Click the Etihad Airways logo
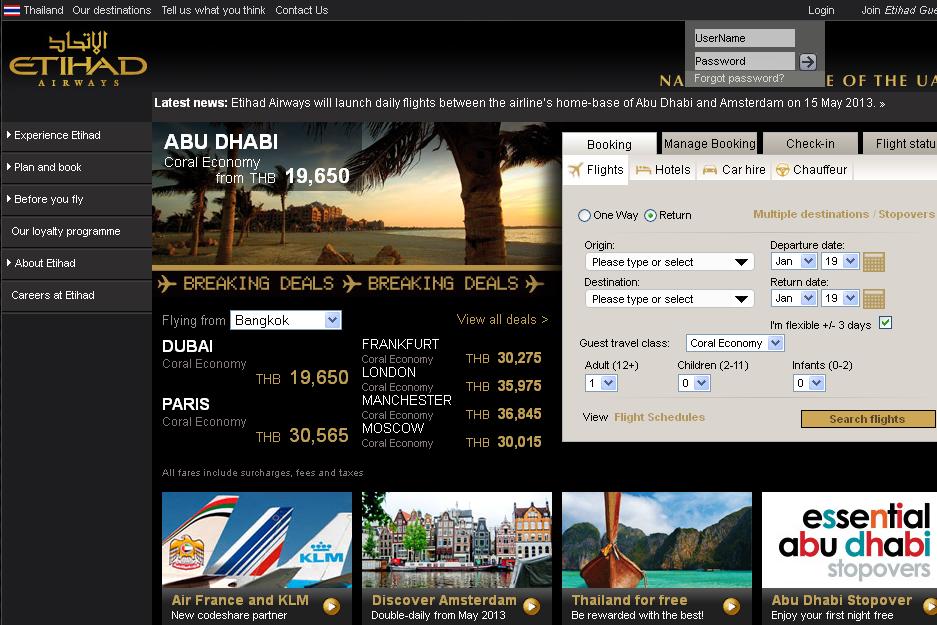 tap(78, 59)
